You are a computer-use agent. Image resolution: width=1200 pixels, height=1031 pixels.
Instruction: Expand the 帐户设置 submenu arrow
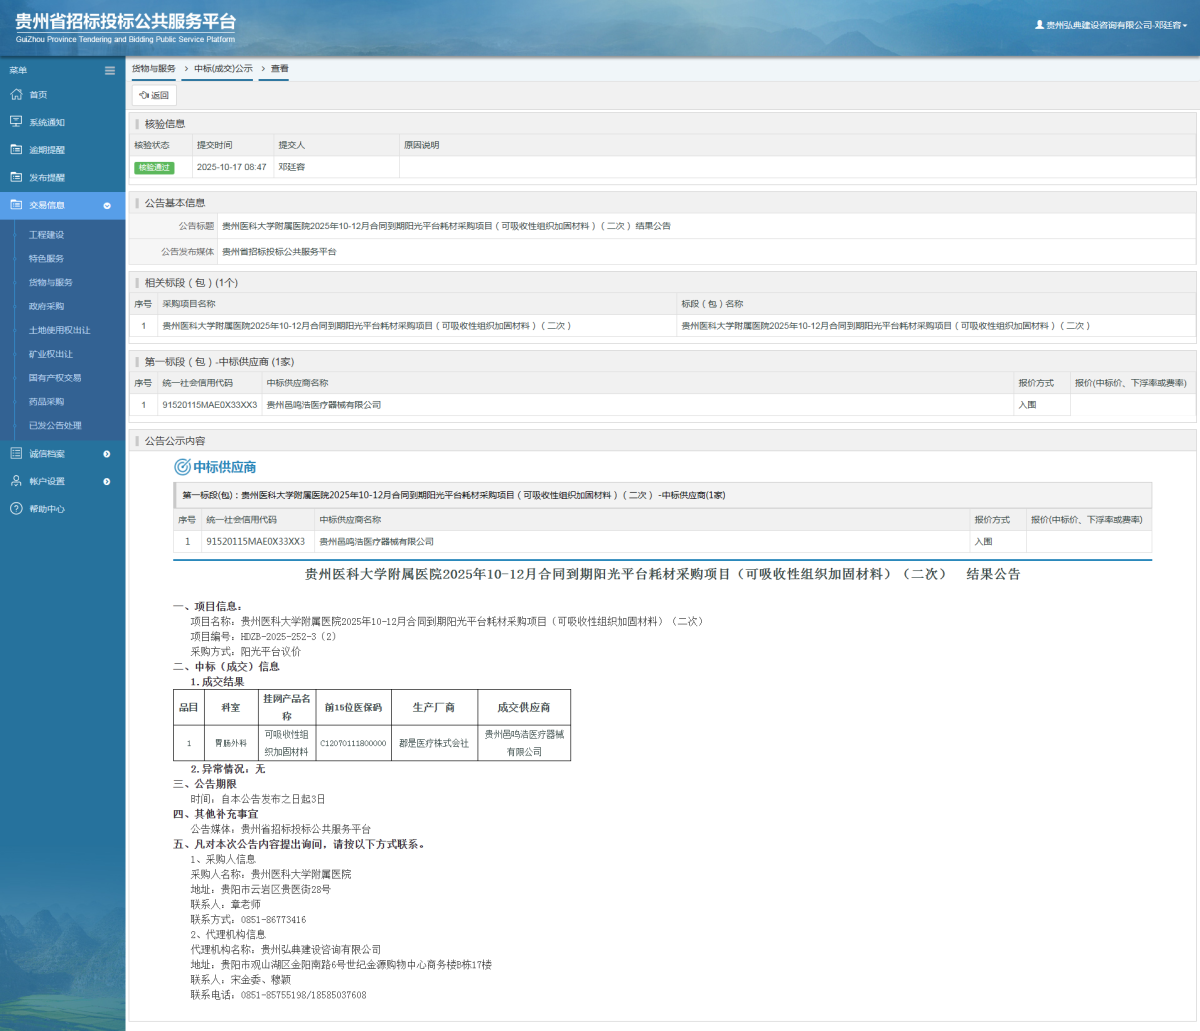107,481
